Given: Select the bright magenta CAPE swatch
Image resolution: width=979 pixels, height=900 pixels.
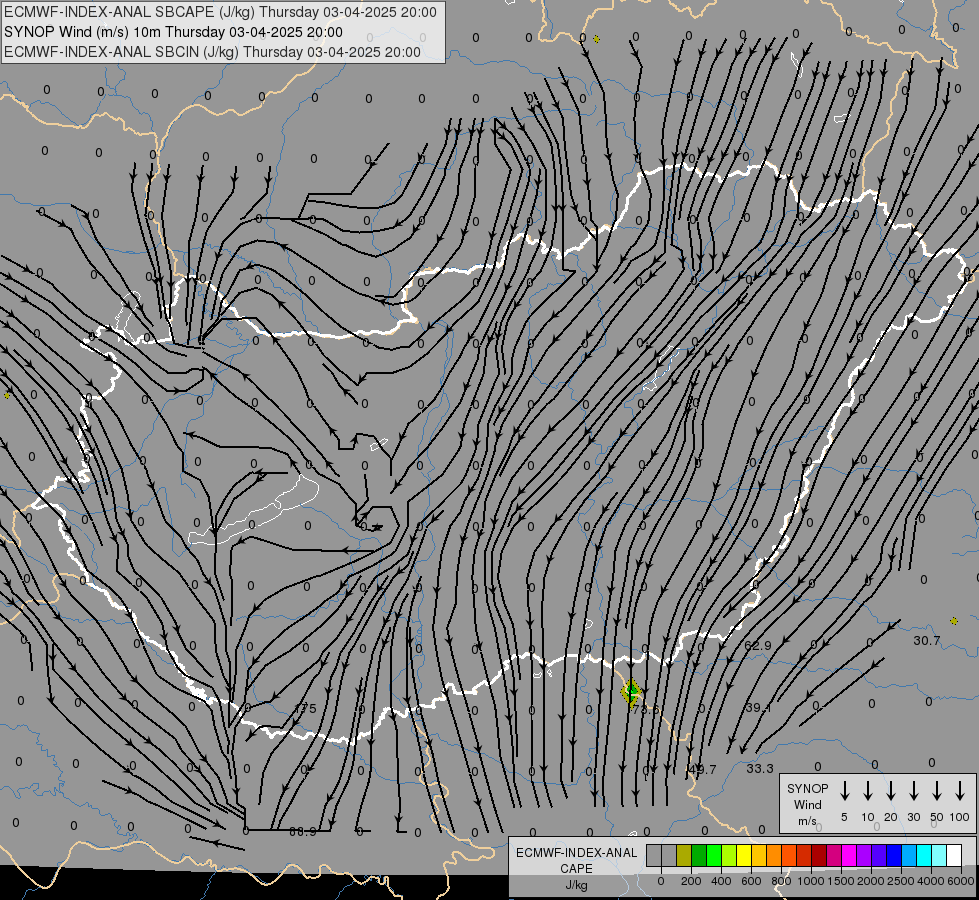Looking at the screenshot, I should click(x=849, y=855).
